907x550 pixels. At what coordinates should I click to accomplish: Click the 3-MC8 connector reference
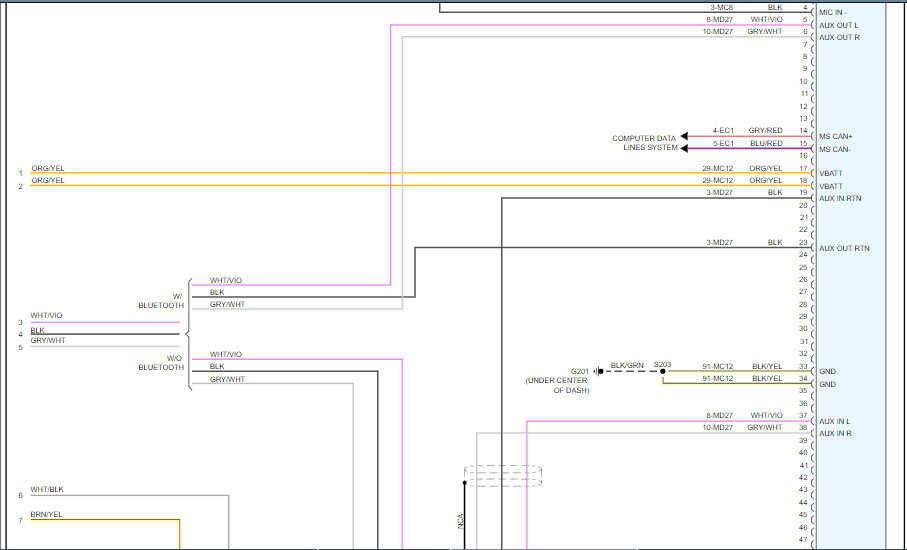click(x=721, y=7)
